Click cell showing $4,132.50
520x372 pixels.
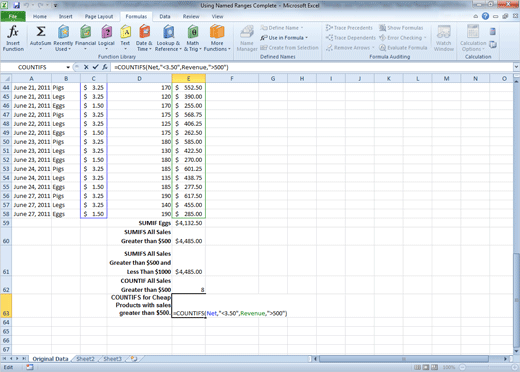click(189, 223)
